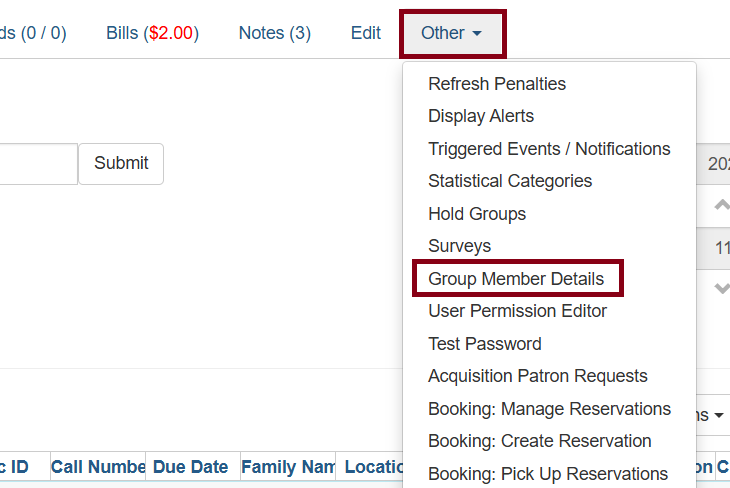The image size is (730, 488).
Task: Select Booking: Create Reservation
Action: pyautogui.click(x=540, y=441)
